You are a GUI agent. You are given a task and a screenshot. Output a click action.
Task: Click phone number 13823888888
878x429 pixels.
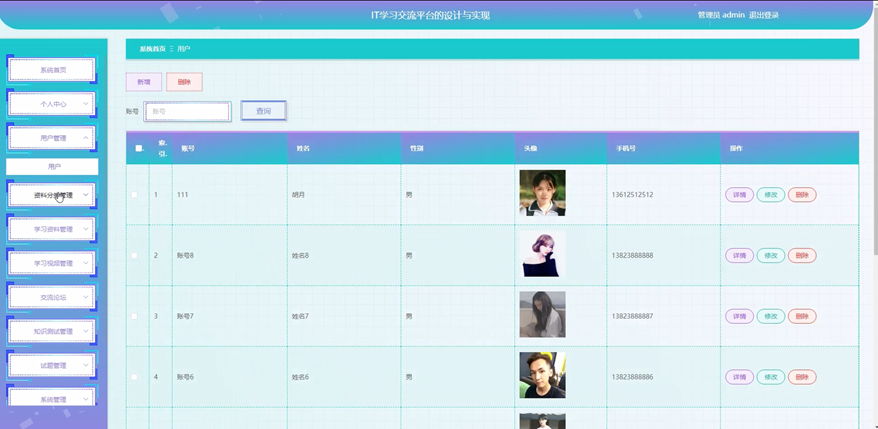[x=632, y=255]
